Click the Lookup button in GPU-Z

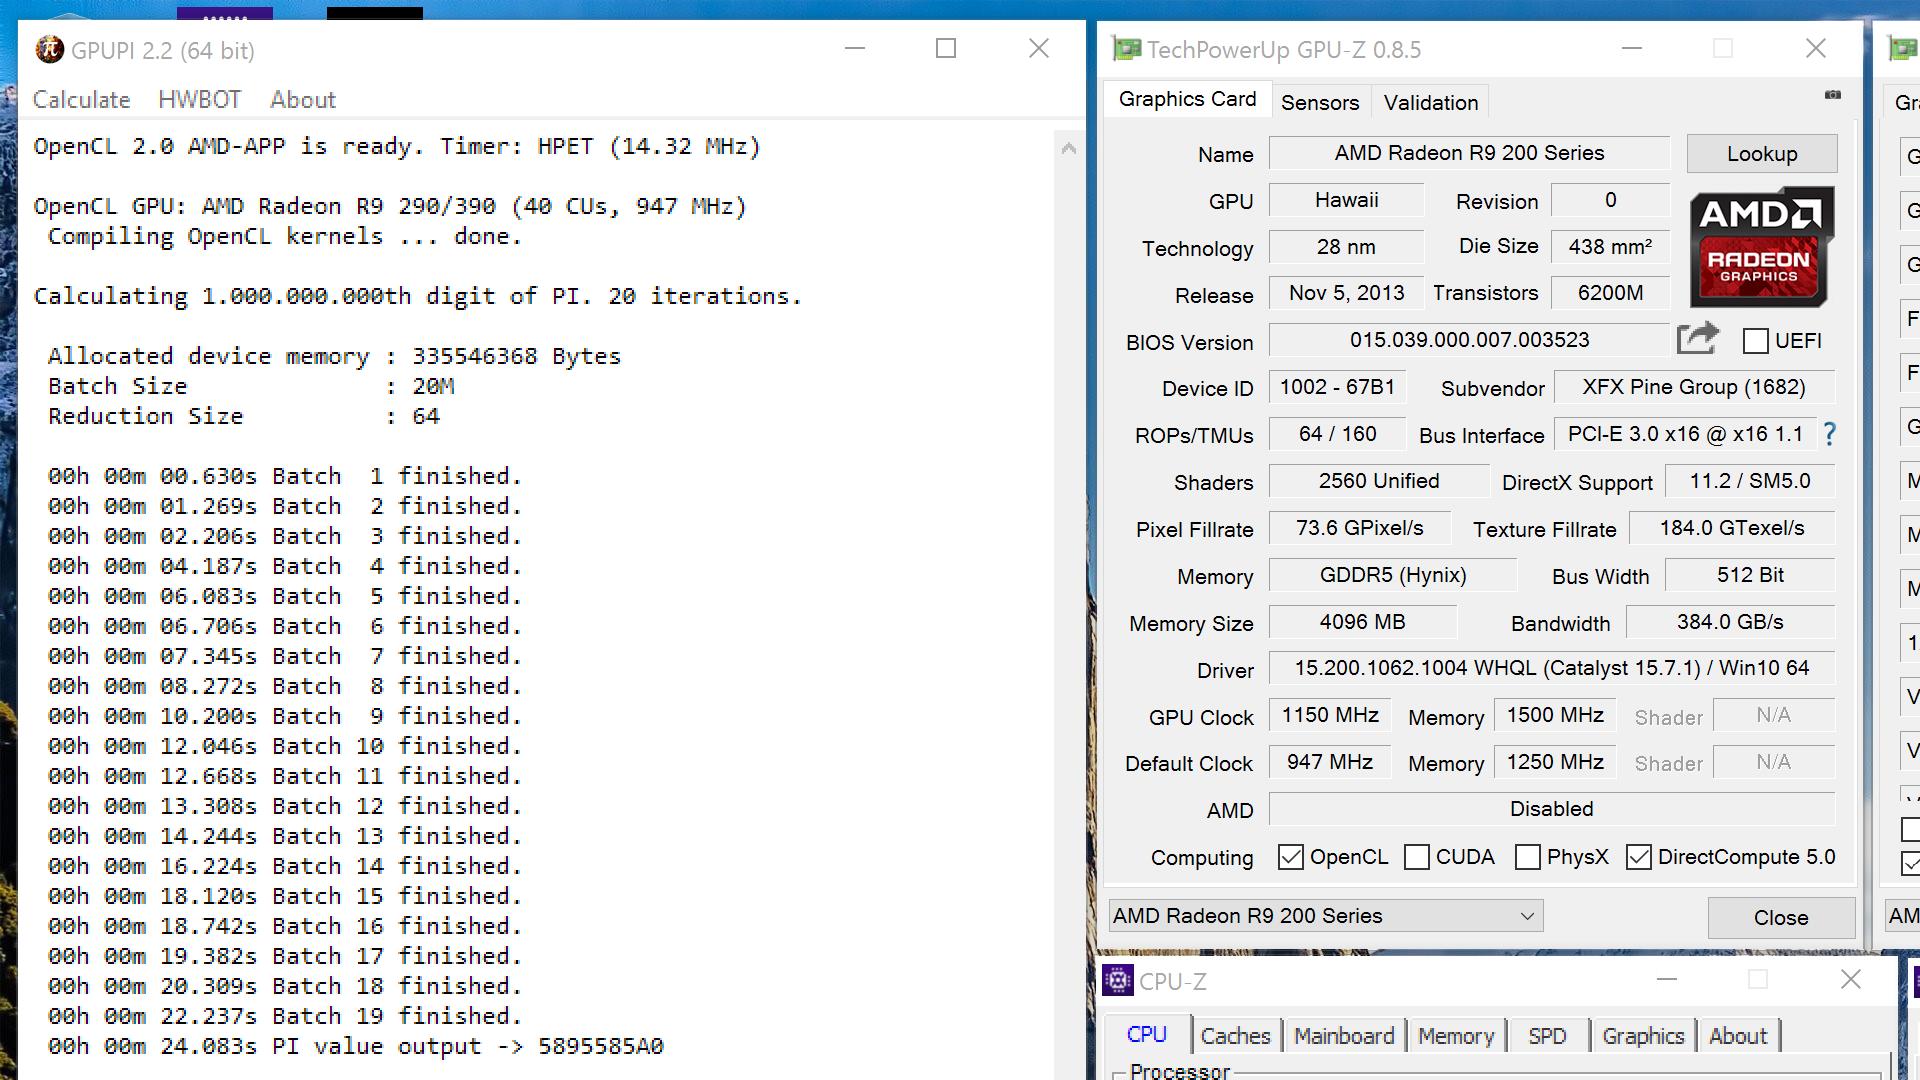(1762, 154)
